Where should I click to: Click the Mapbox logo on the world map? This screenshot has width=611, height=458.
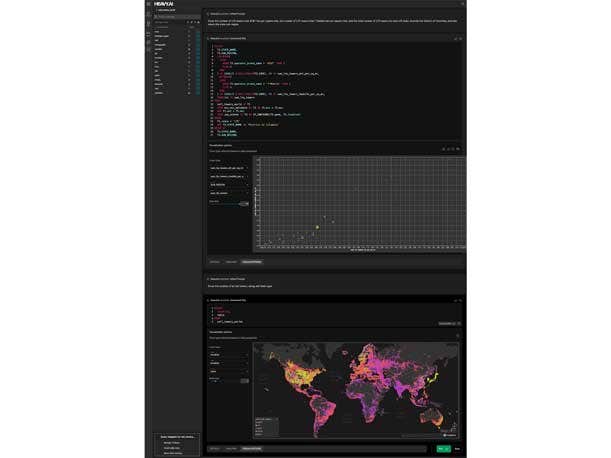451,435
